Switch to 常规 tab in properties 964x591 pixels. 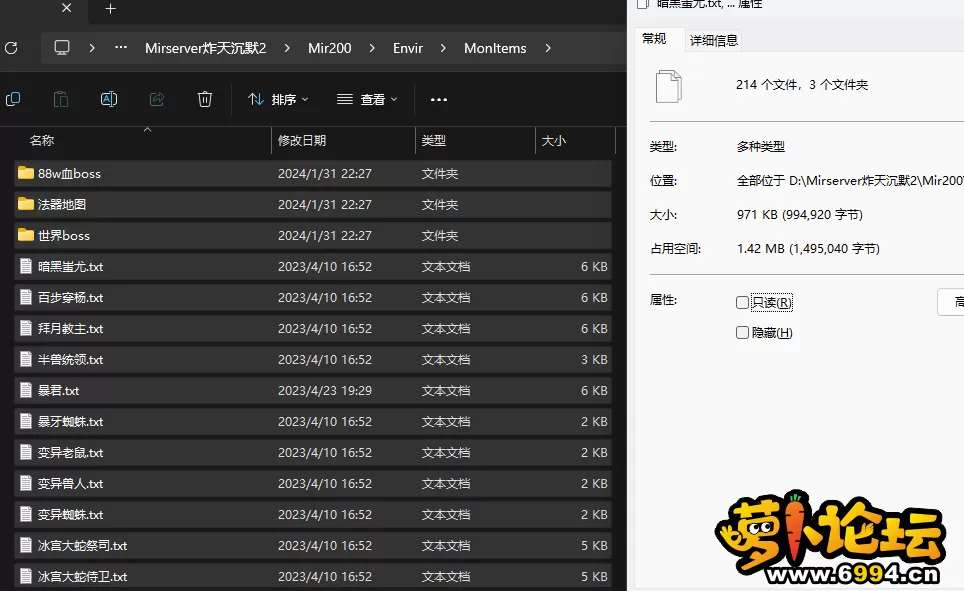(x=654, y=39)
